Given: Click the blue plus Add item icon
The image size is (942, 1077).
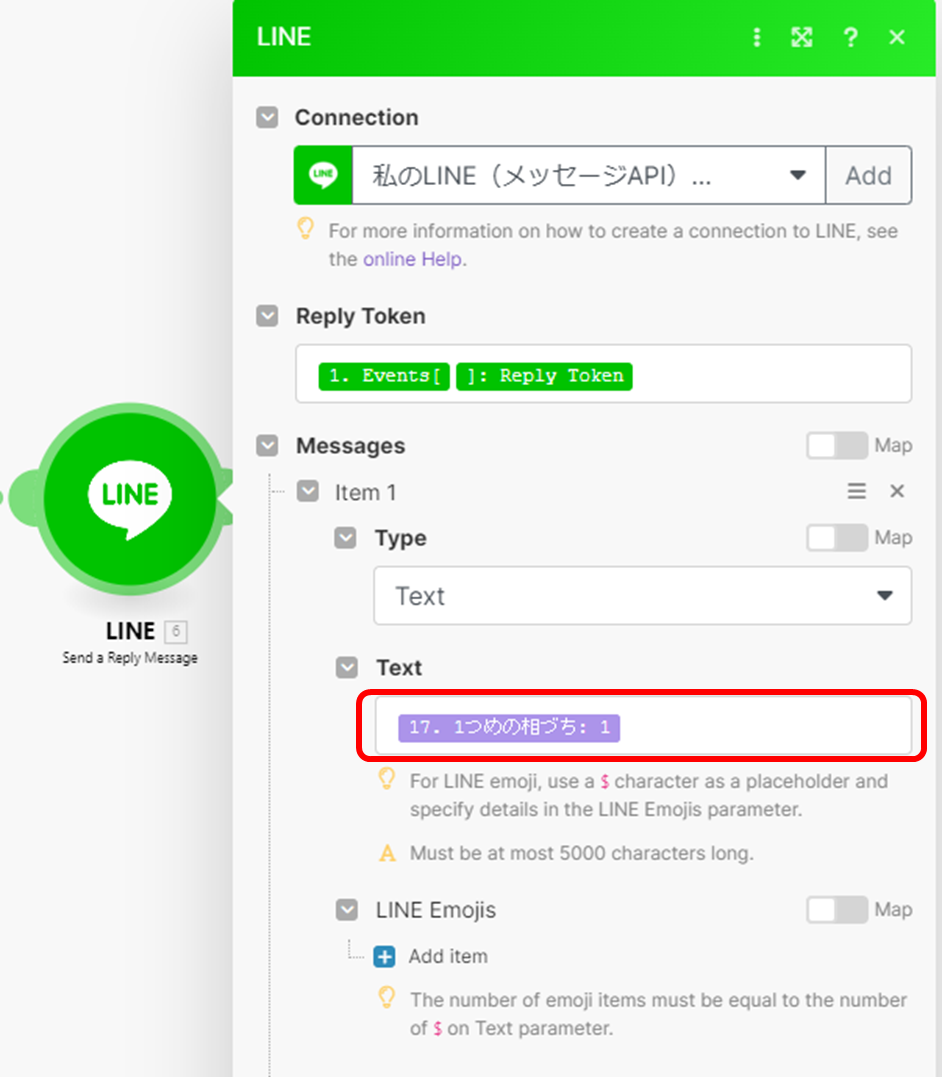Looking at the screenshot, I should (x=385, y=956).
